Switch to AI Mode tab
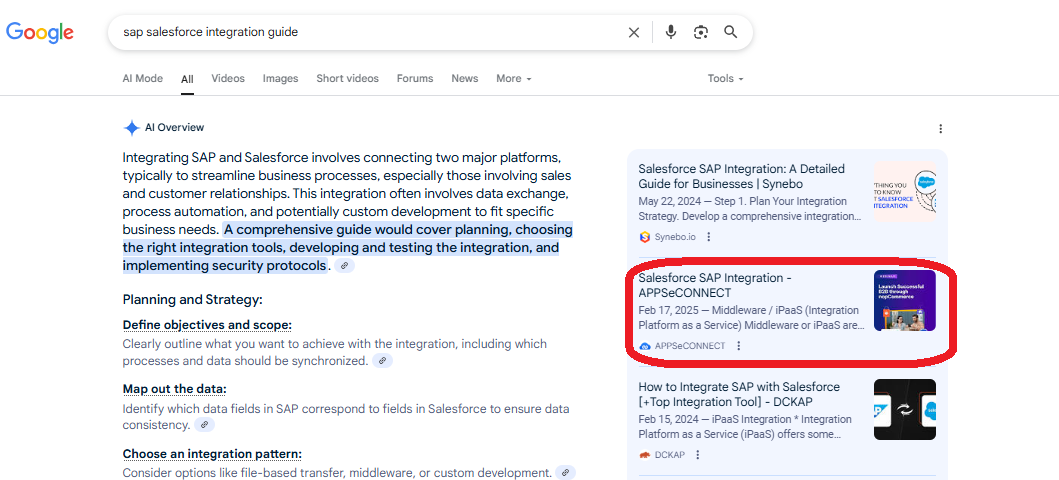The width and height of the screenshot is (1059, 480). tap(143, 78)
